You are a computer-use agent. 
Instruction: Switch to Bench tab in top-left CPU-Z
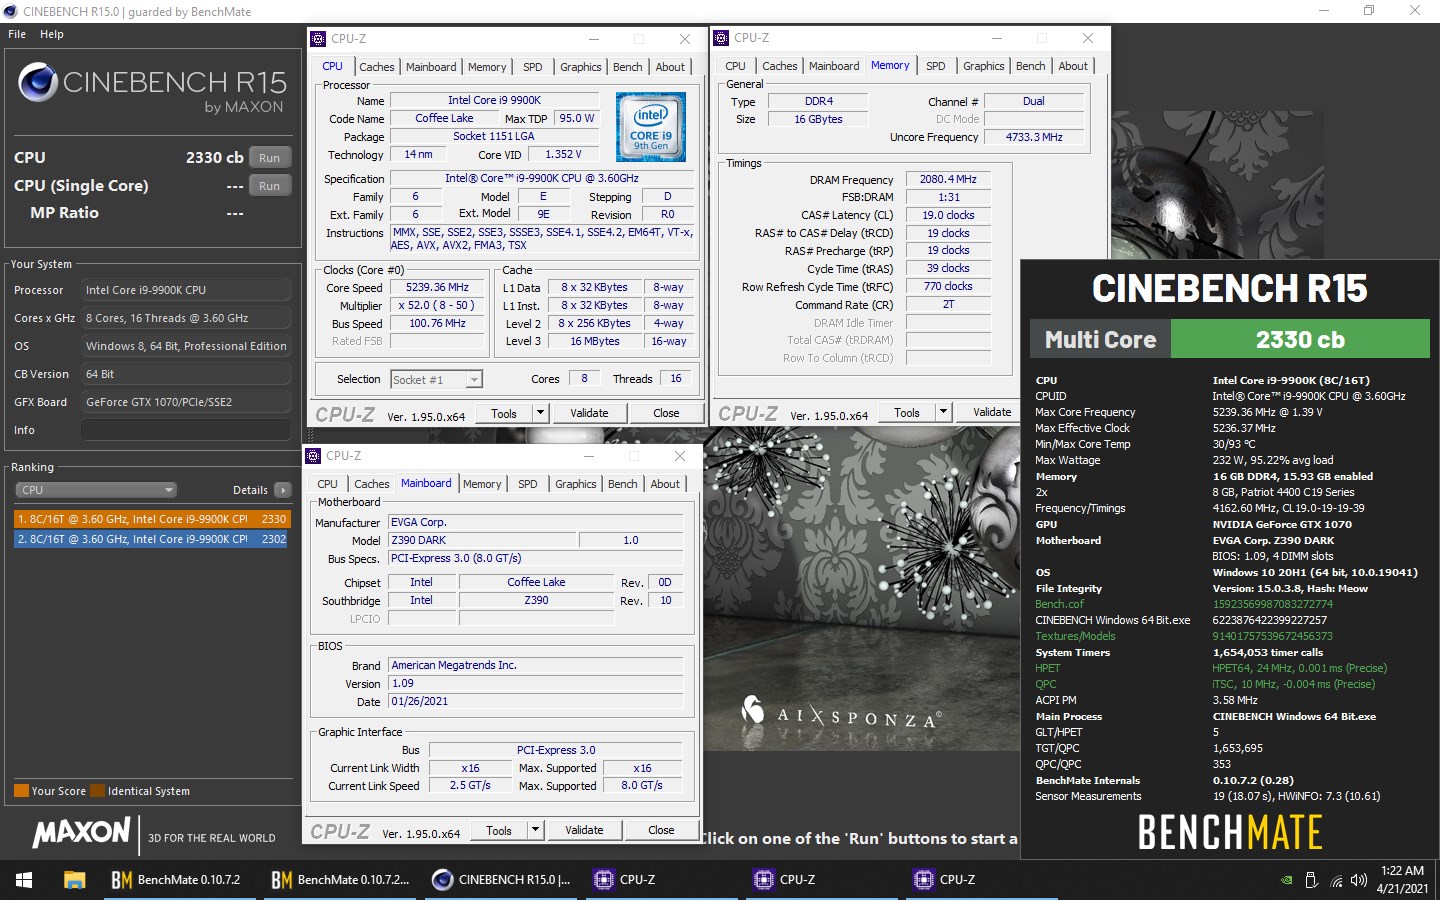click(x=628, y=67)
